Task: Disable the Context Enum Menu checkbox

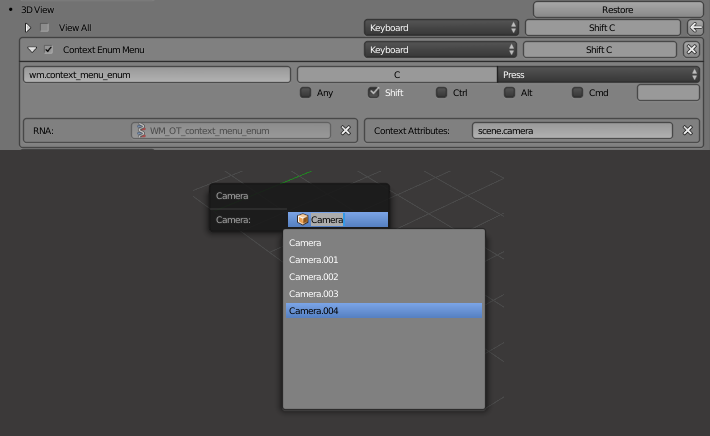Action: tap(48, 50)
